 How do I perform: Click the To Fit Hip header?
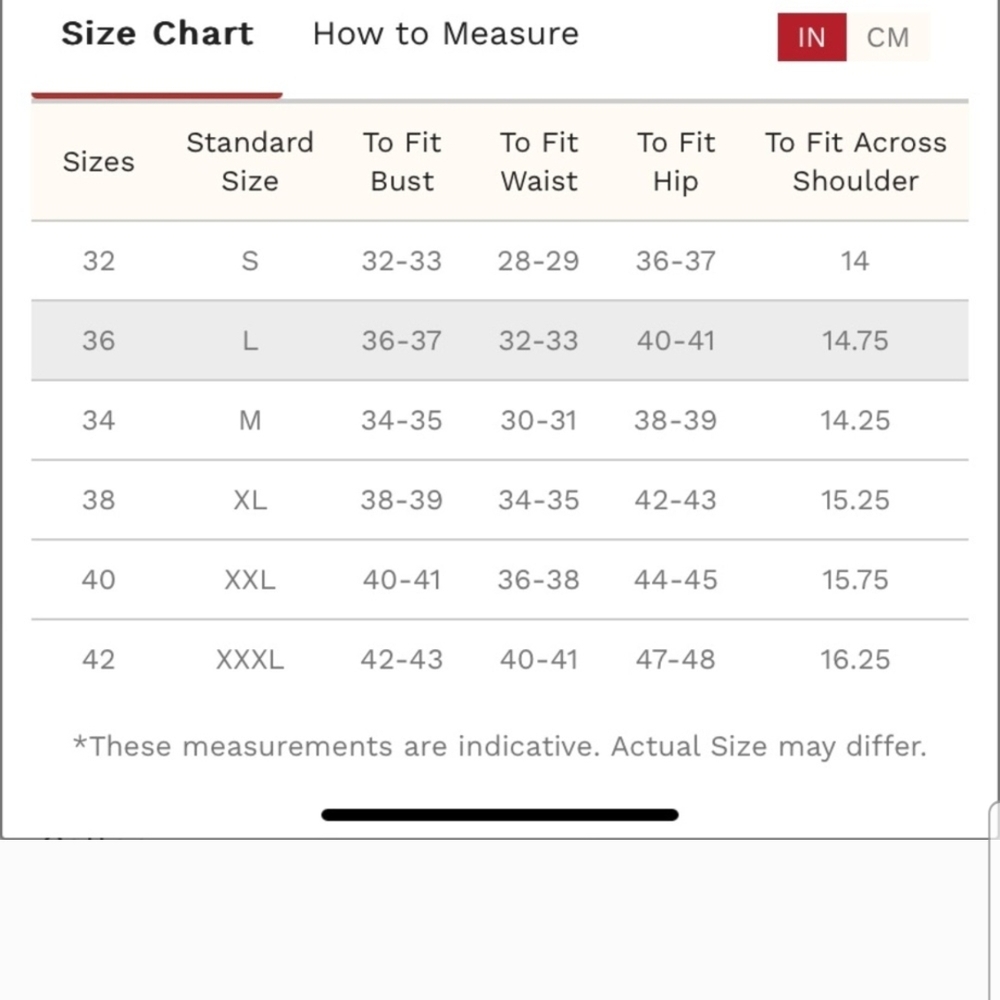point(676,162)
